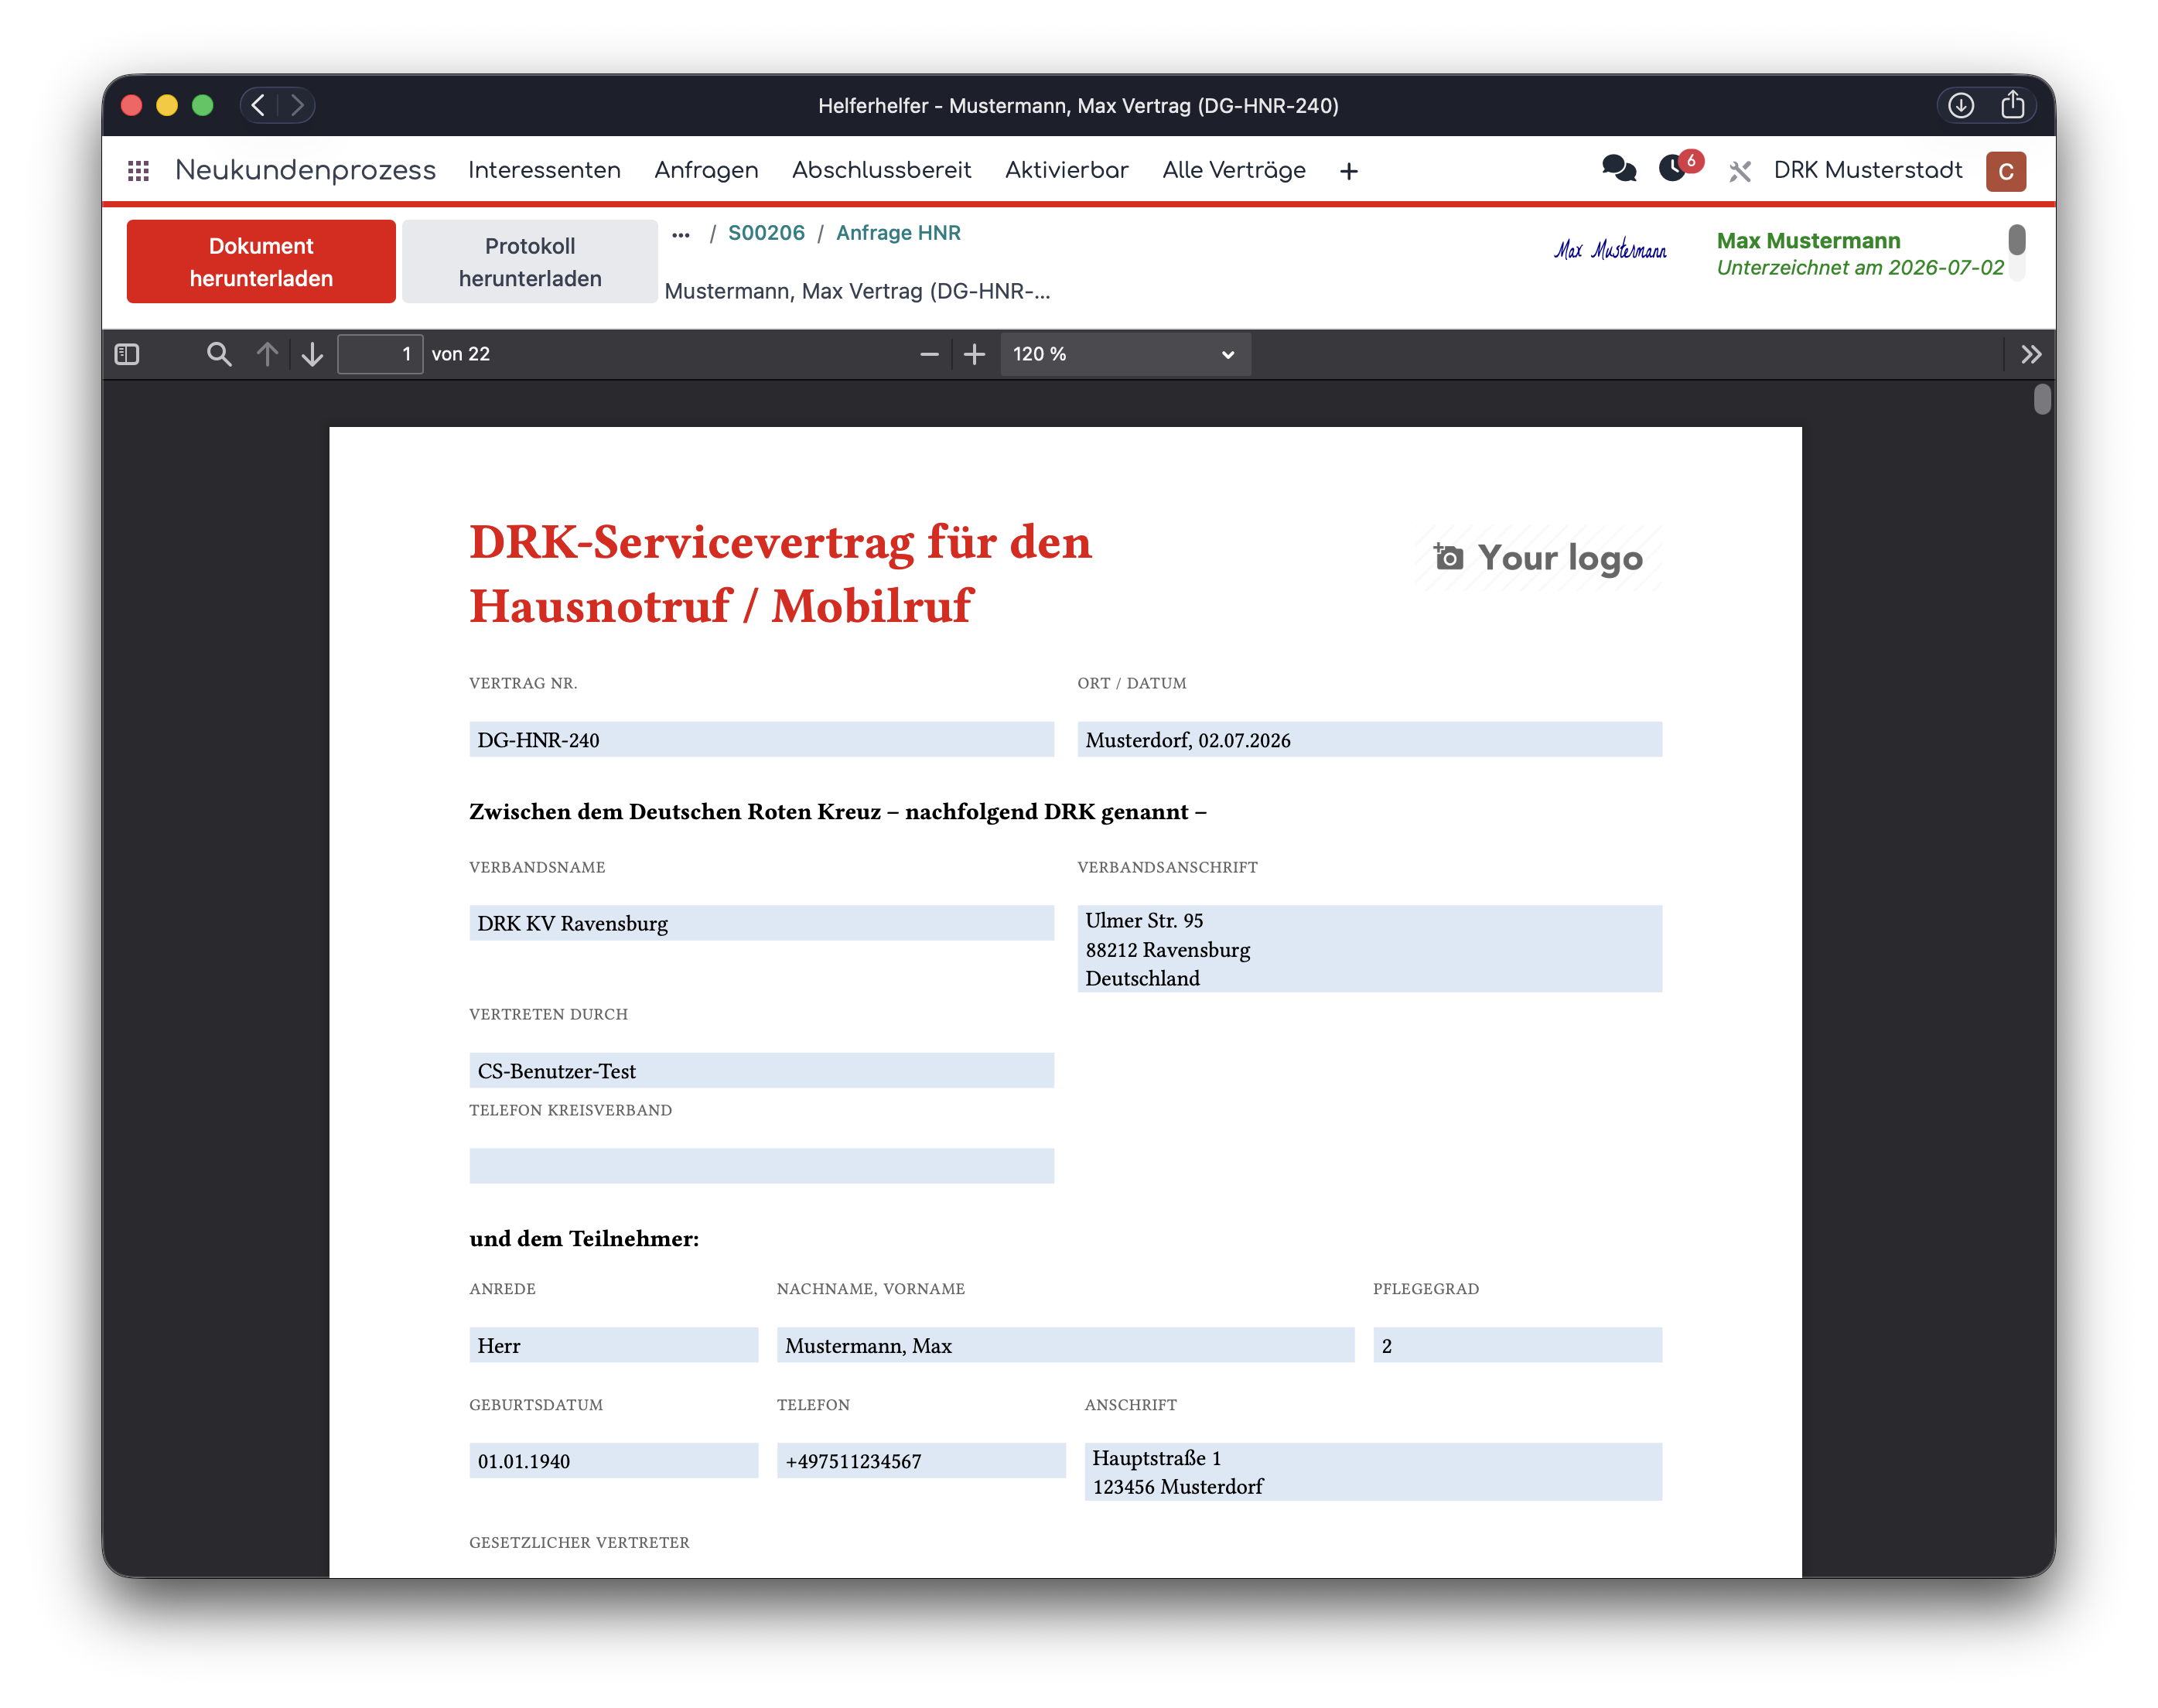The width and height of the screenshot is (2158, 1708).
Task: Click 'GESETZLICHER VERTRETER' label
Action: coord(579,1543)
